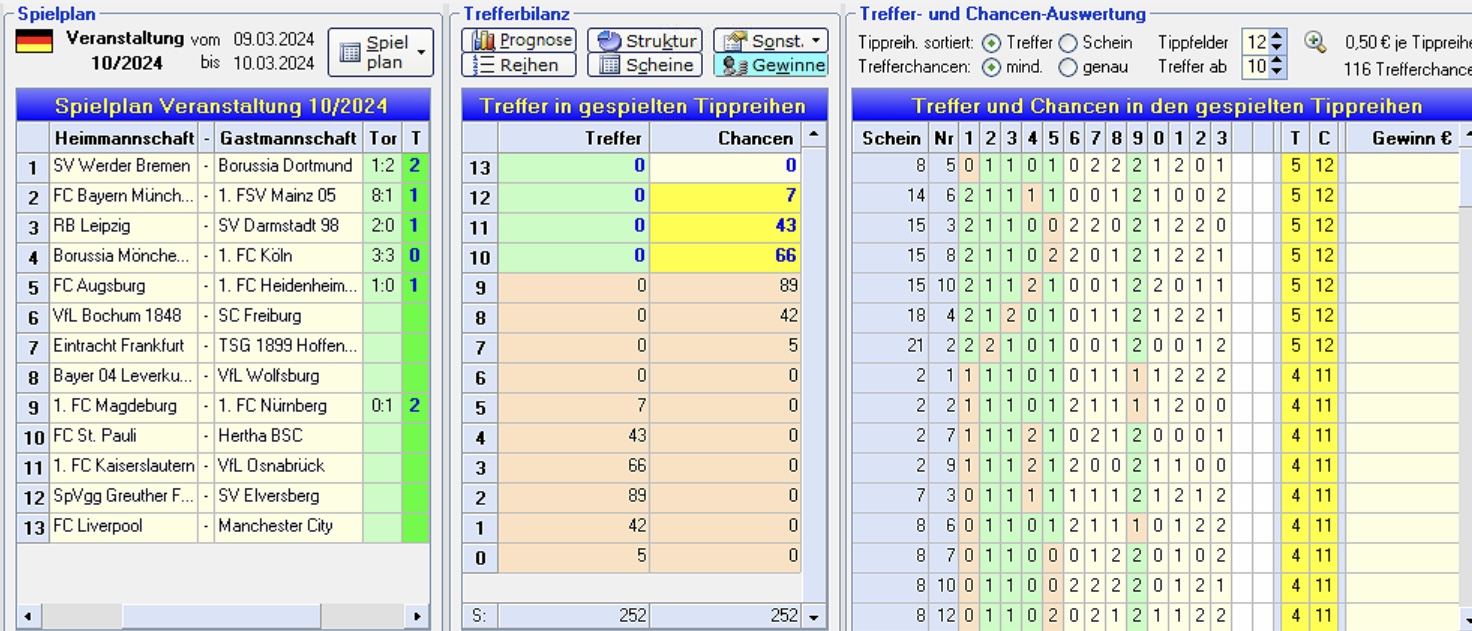Click the Borussia Dortmund cell

click(288, 166)
